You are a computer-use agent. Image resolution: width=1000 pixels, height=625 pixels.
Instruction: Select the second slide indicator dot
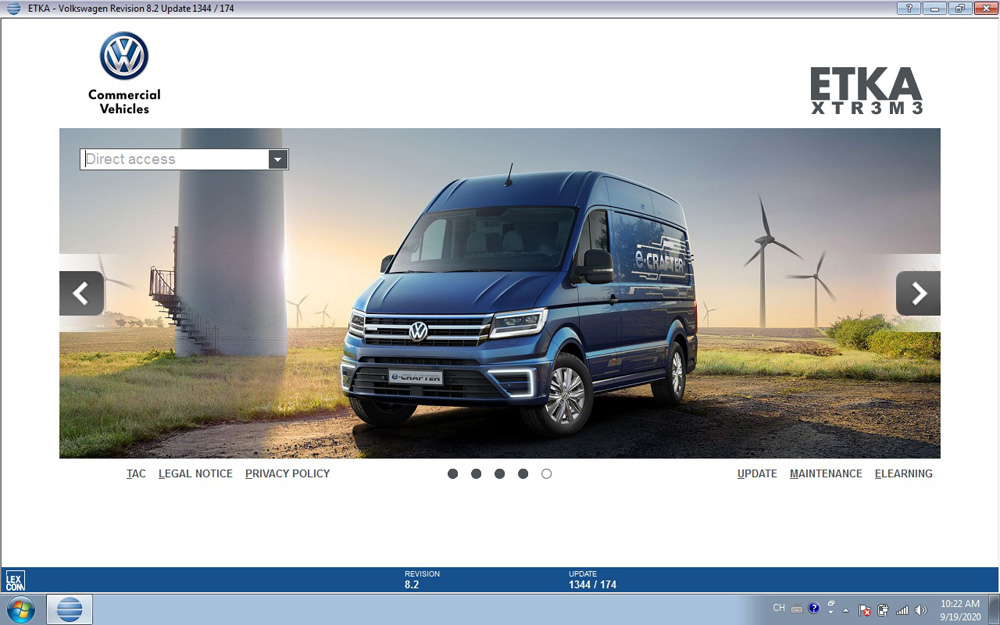tap(476, 474)
